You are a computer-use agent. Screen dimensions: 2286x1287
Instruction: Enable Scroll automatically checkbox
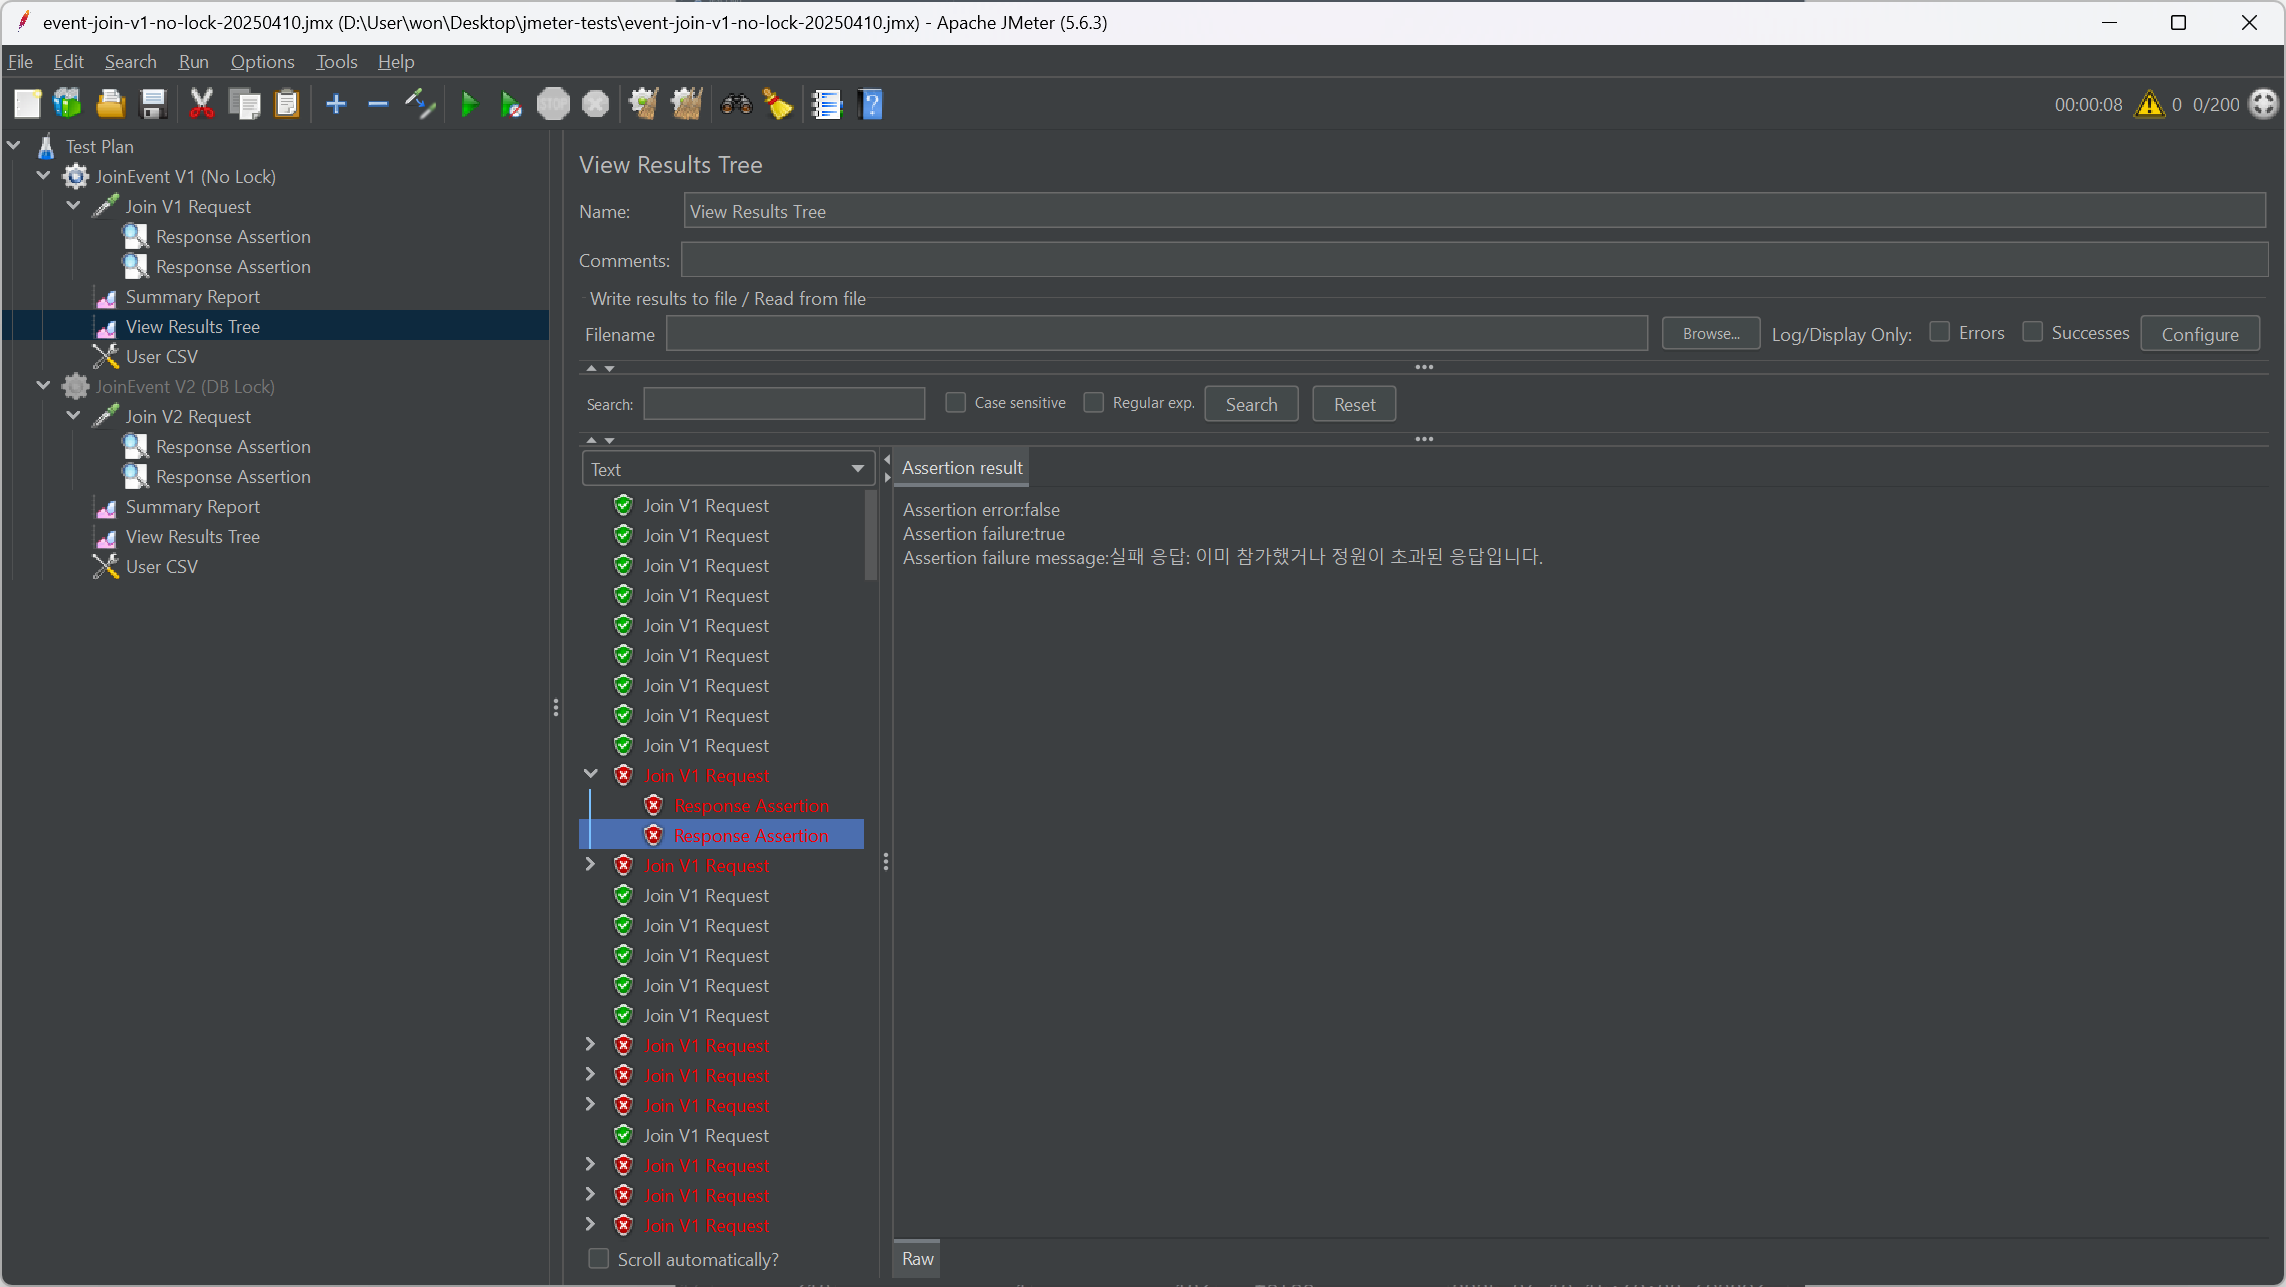click(x=598, y=1259)
